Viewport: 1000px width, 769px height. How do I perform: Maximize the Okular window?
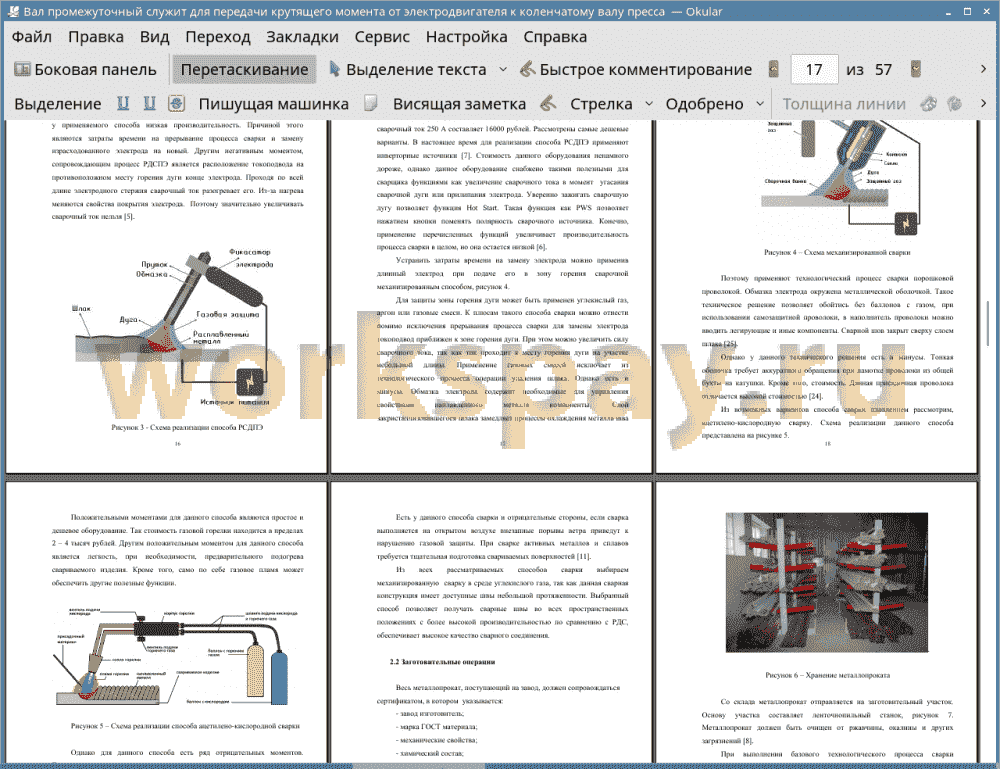coord(967,11)
